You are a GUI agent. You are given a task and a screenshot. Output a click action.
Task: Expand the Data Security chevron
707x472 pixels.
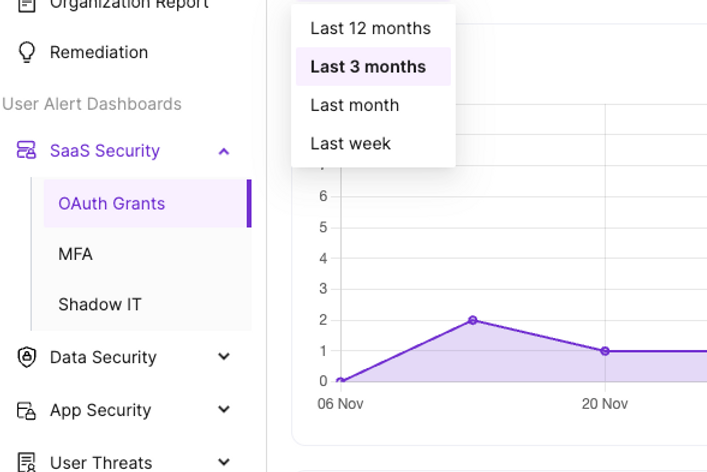224,357
